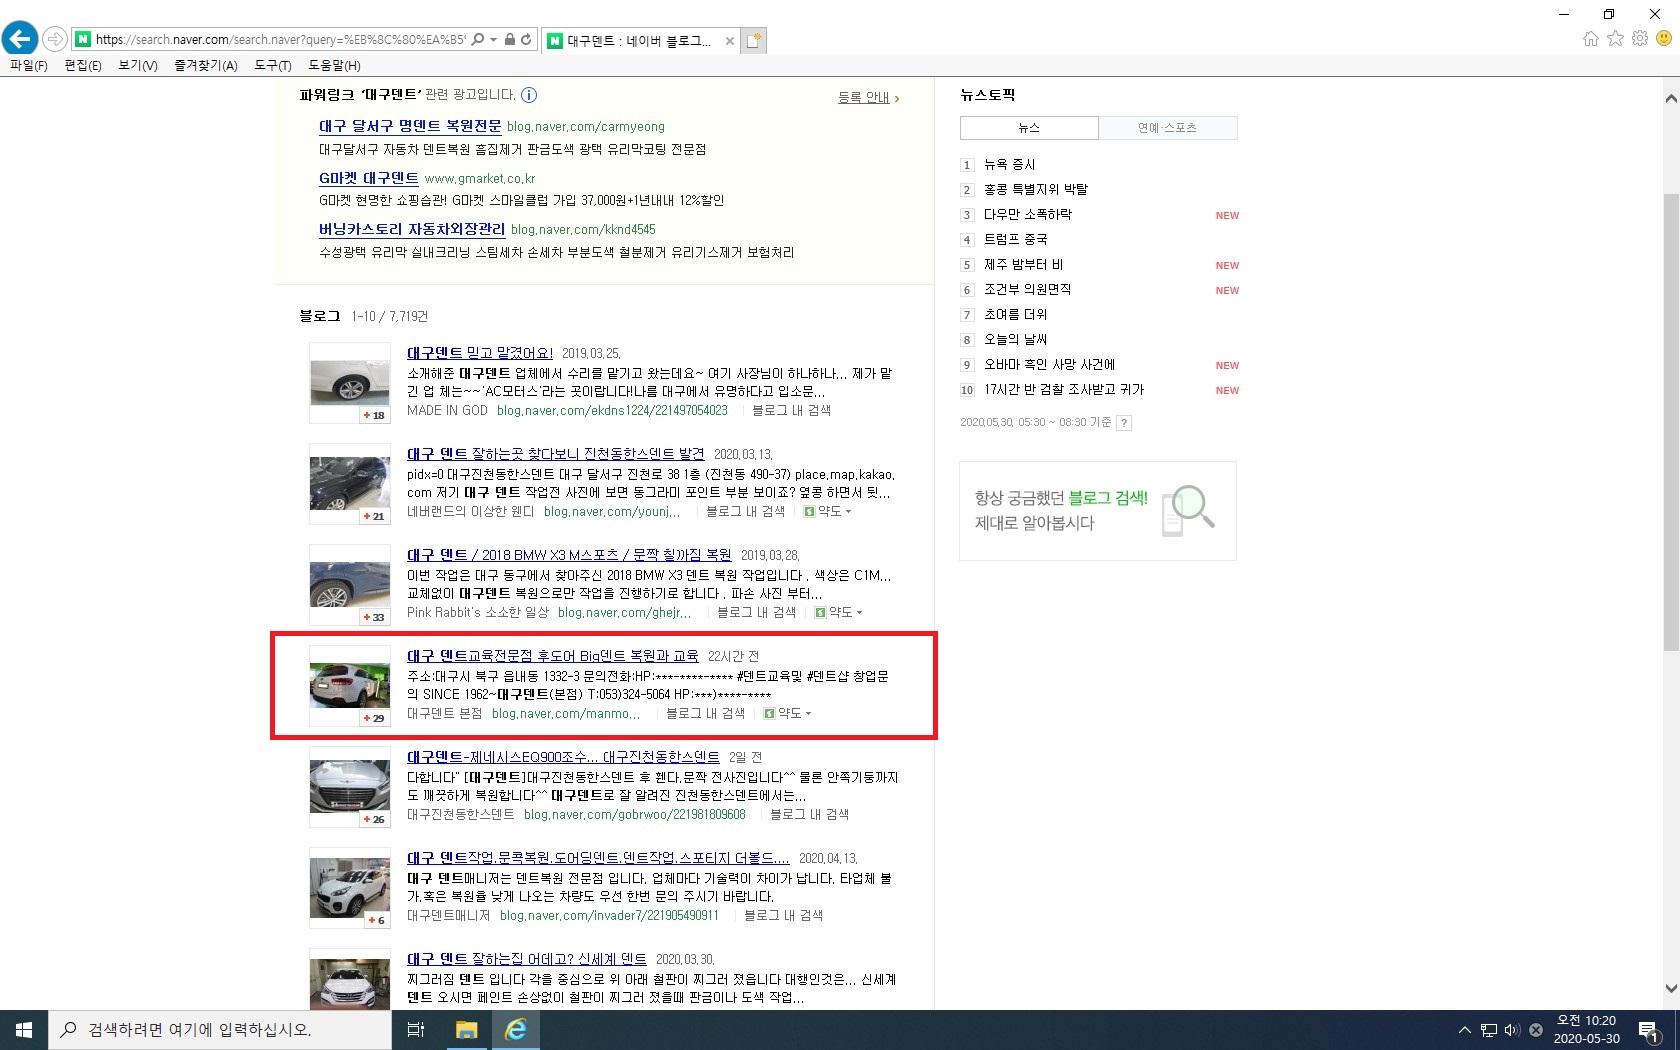Switch to 연예·스포츠 tab
The height and width of the screenshot is (1050, 1680).
[x=1167, y=128]
